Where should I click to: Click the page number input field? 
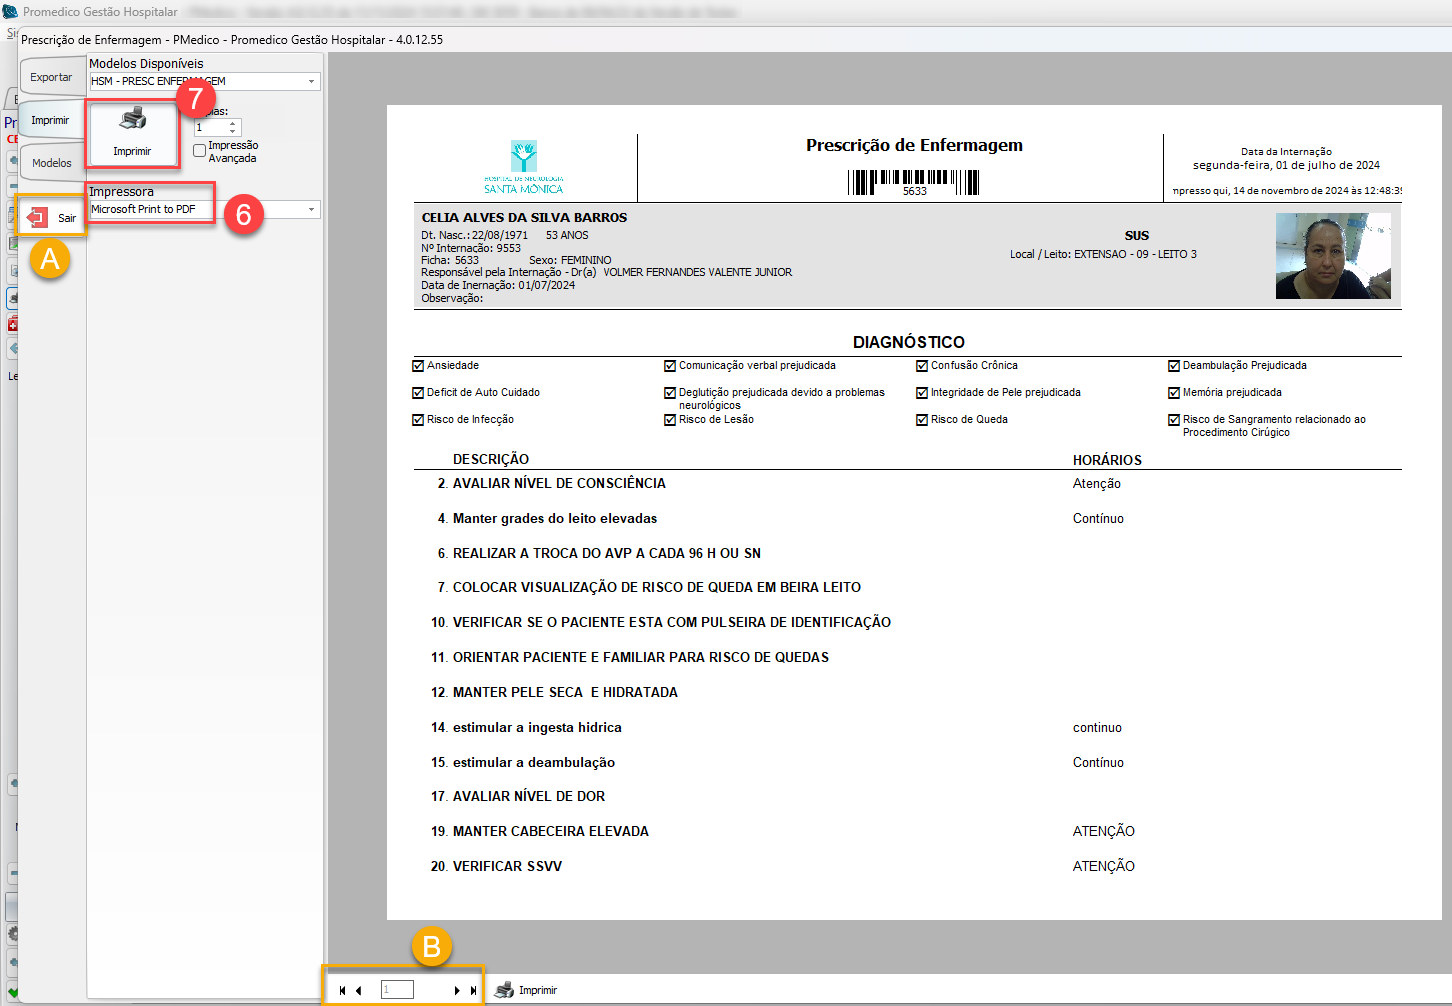(x=397, y=990)
